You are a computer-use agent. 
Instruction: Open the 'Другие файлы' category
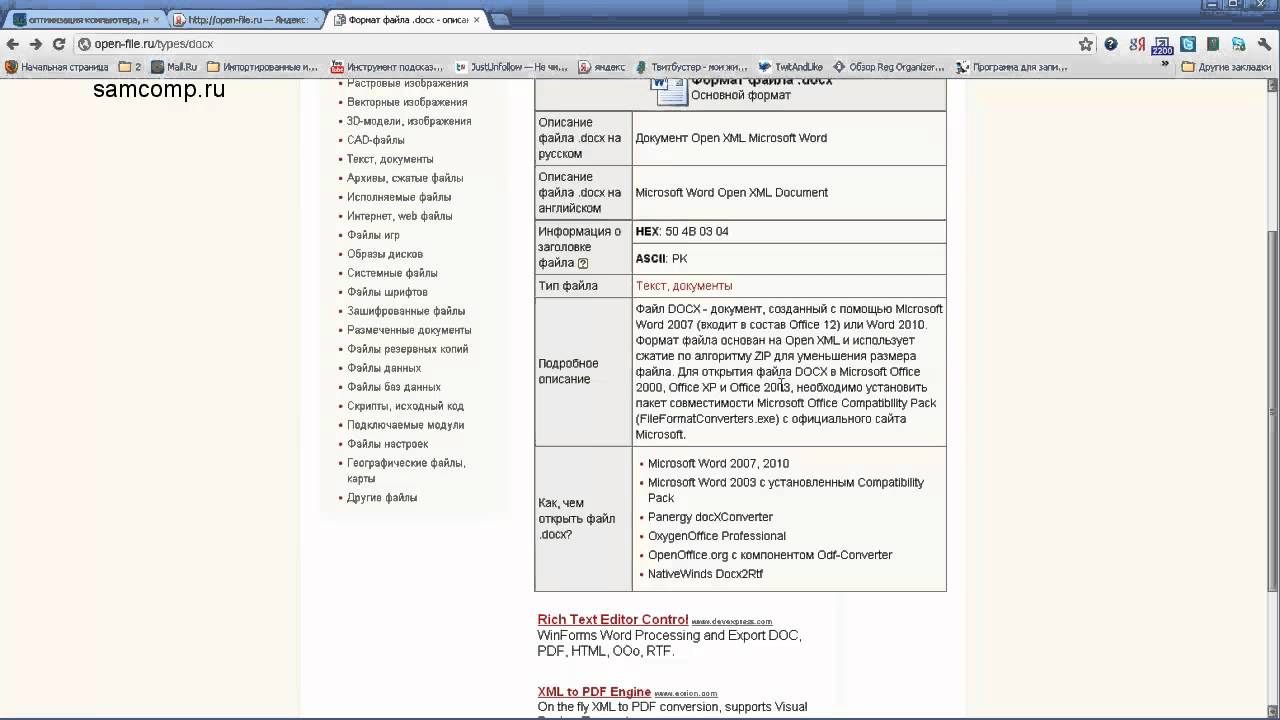tap(382, 497)
